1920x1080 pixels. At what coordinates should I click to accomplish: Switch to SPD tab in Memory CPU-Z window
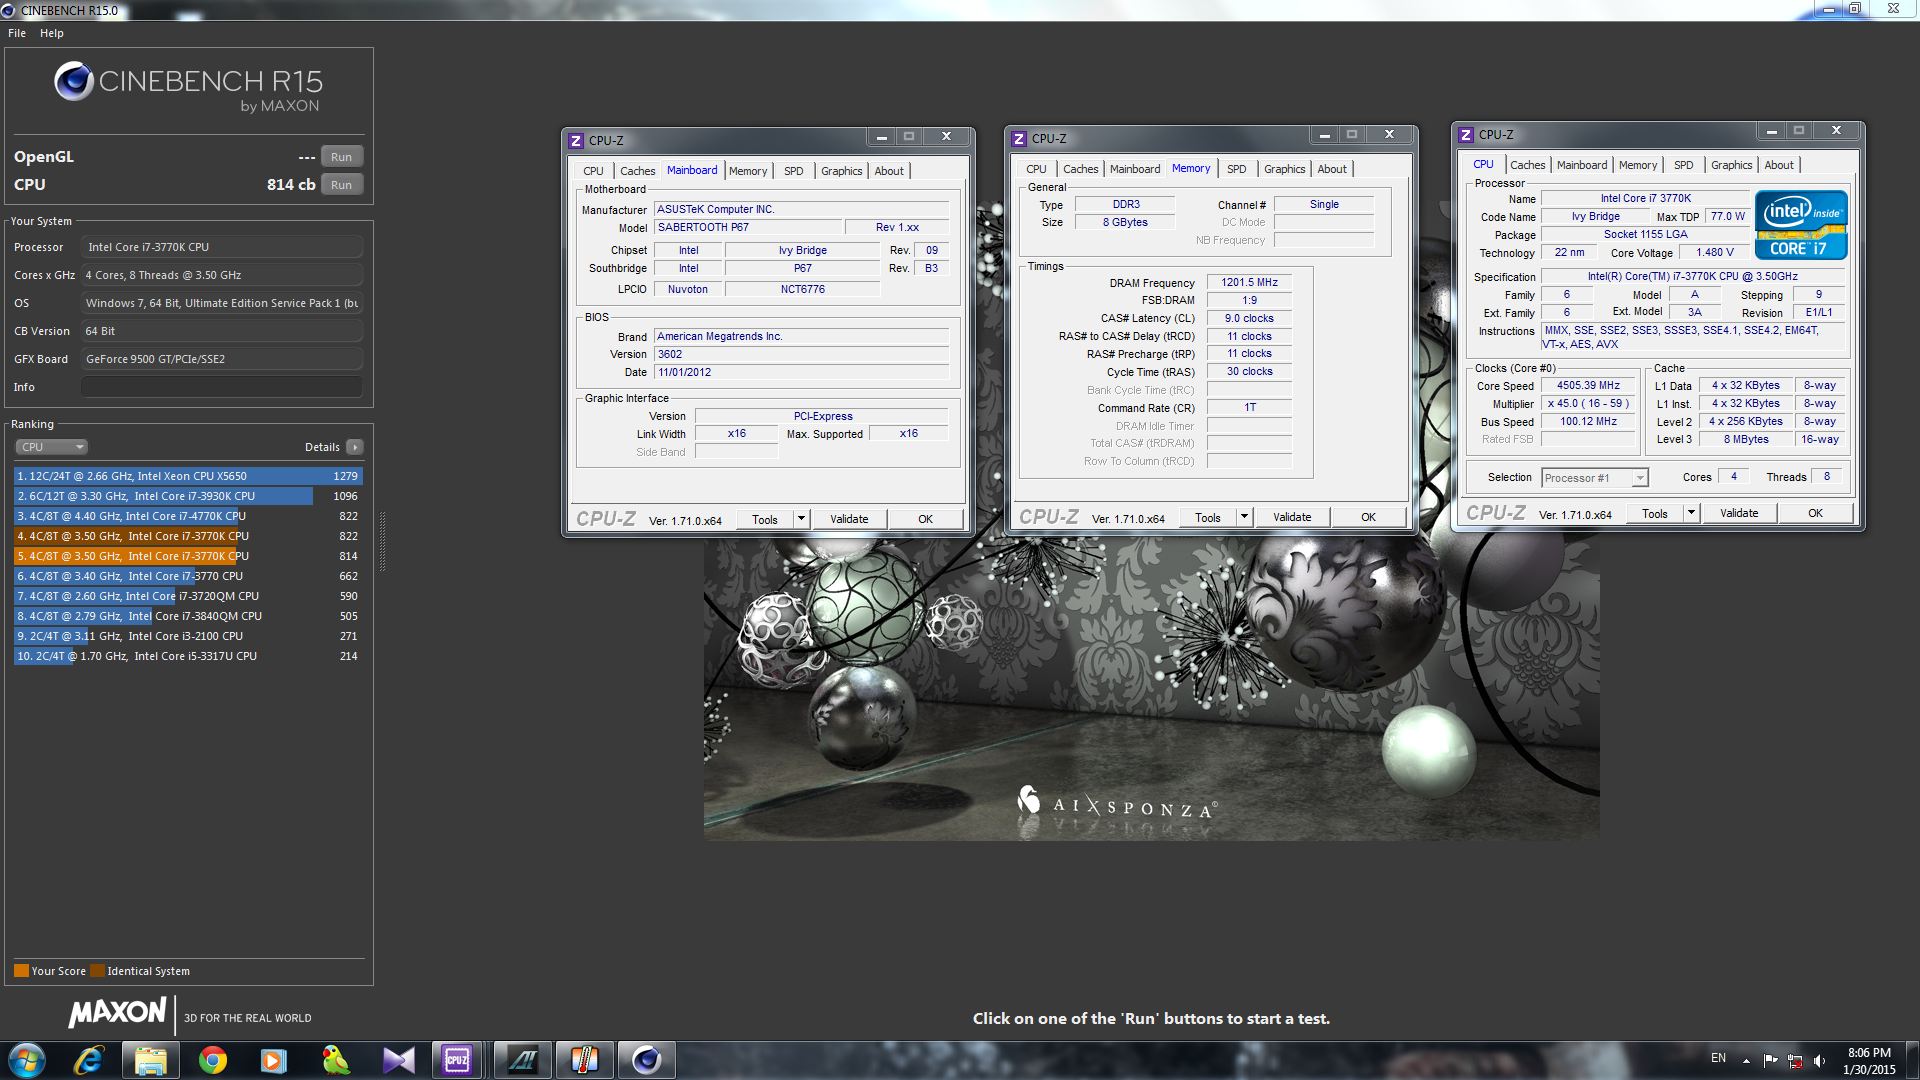[x=1236, y=169]
